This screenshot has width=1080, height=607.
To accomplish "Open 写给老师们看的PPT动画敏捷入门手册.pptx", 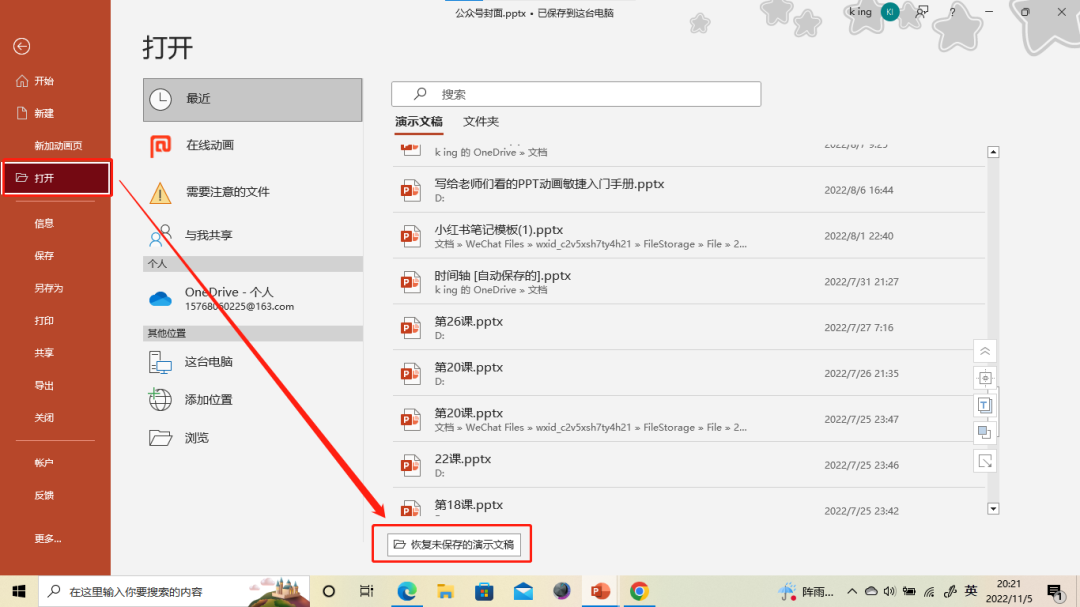I will point(689,189).
